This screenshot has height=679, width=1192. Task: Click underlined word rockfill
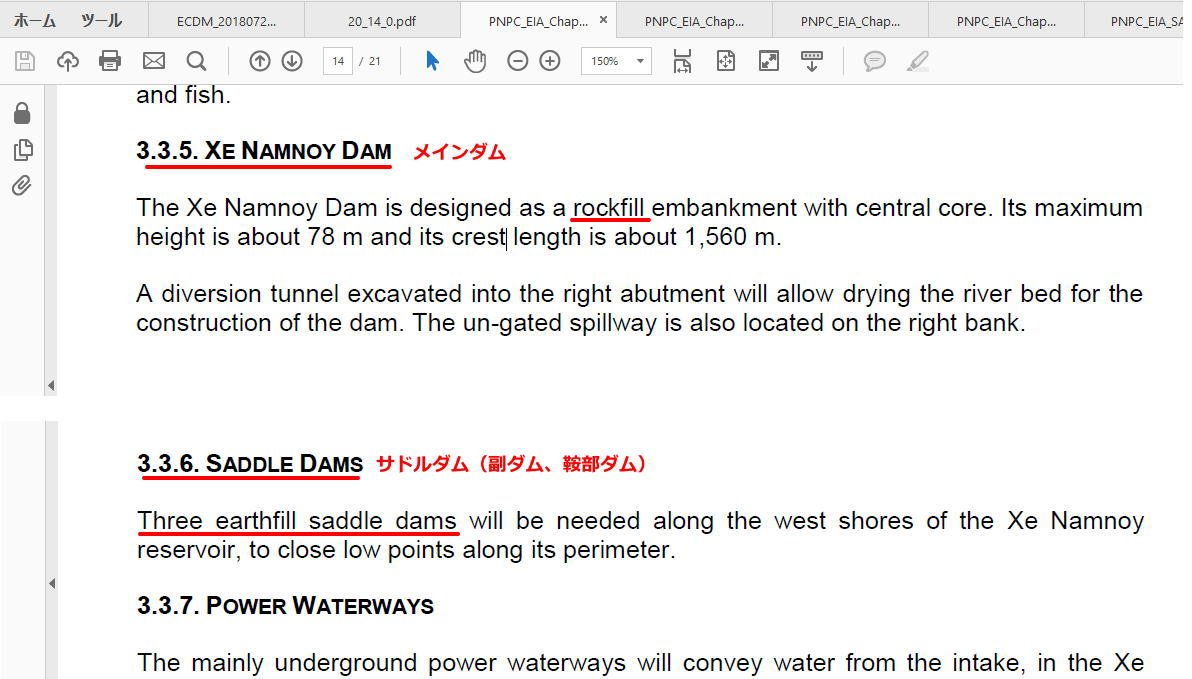coord(609,208)
